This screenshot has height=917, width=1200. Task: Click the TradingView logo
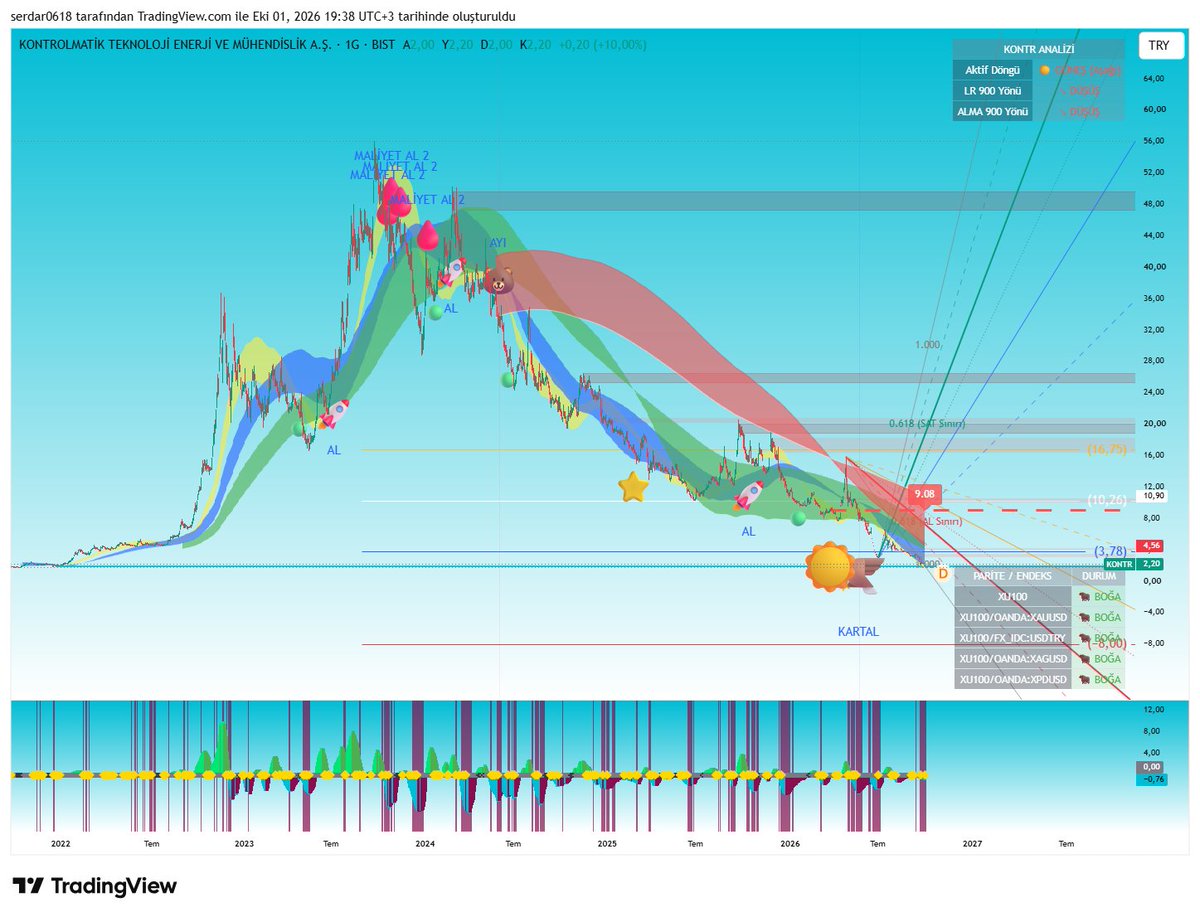click(x=95, y=886)
